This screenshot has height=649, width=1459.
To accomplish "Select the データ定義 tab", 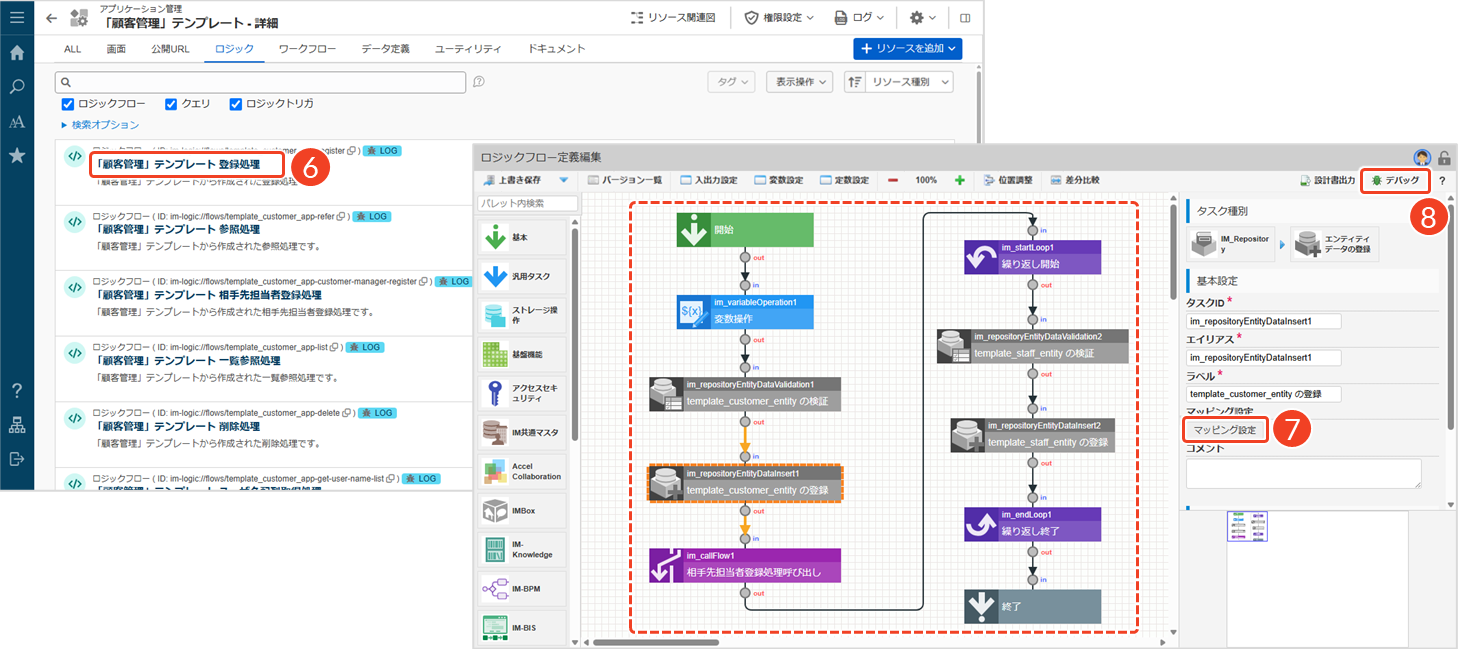I will coord(385,48).
